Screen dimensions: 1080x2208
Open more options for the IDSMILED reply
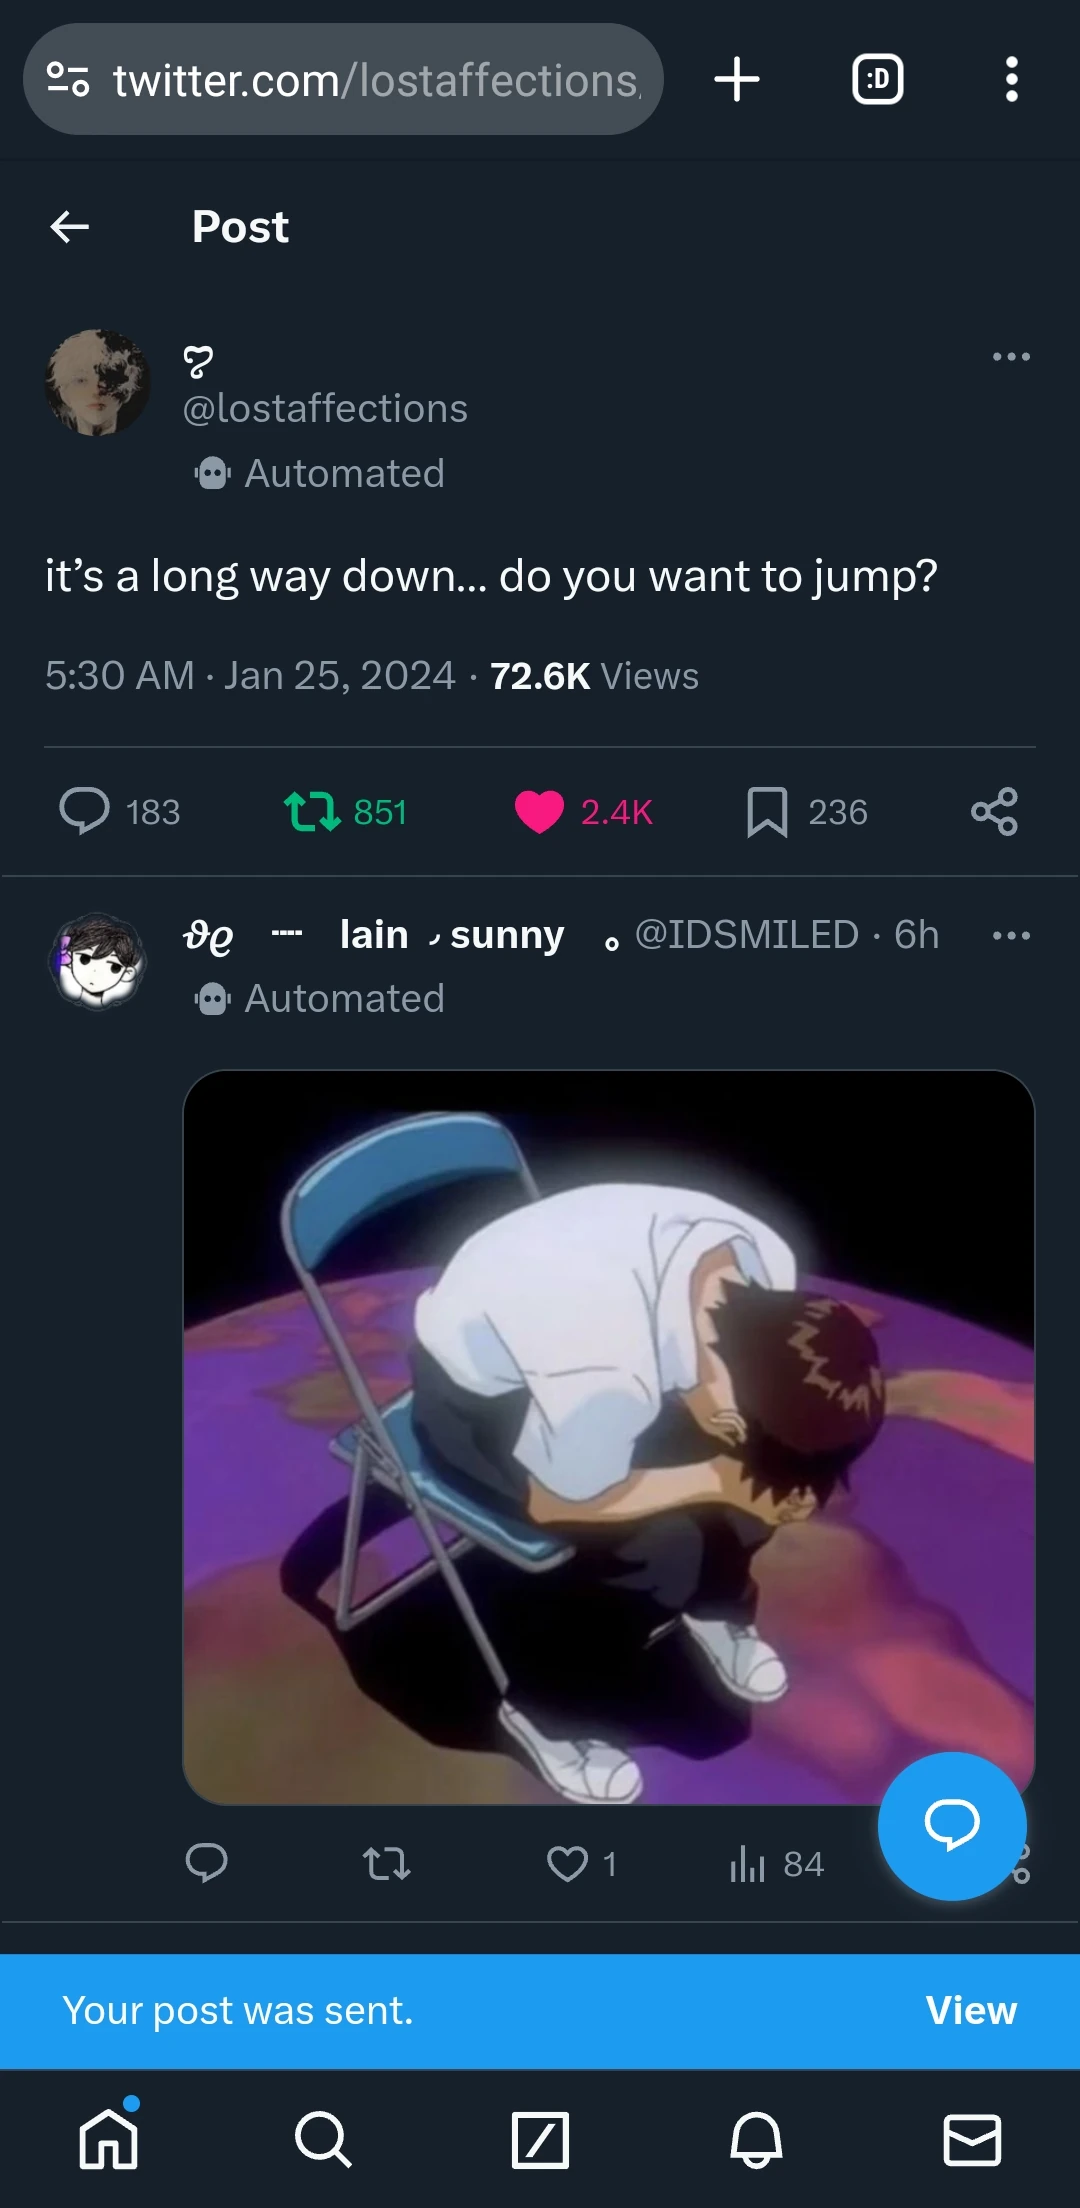[x=1011, y=936]
